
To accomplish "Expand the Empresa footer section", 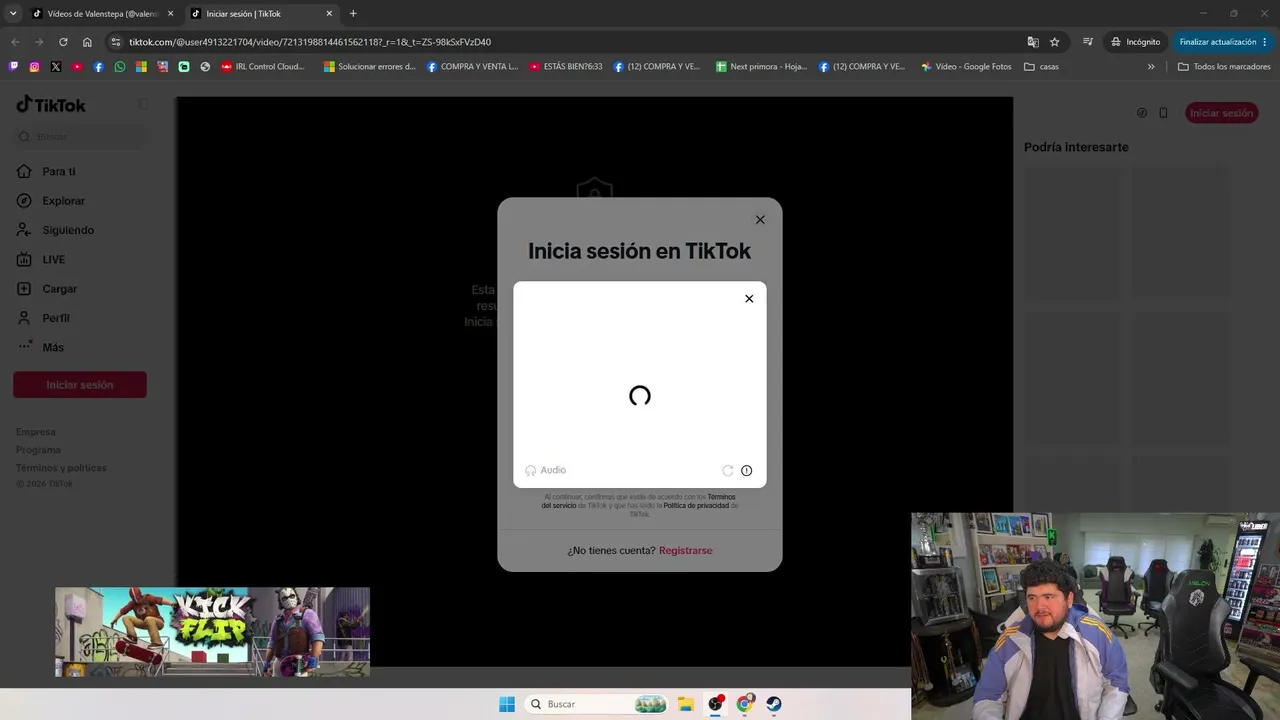I will (36, 432).
